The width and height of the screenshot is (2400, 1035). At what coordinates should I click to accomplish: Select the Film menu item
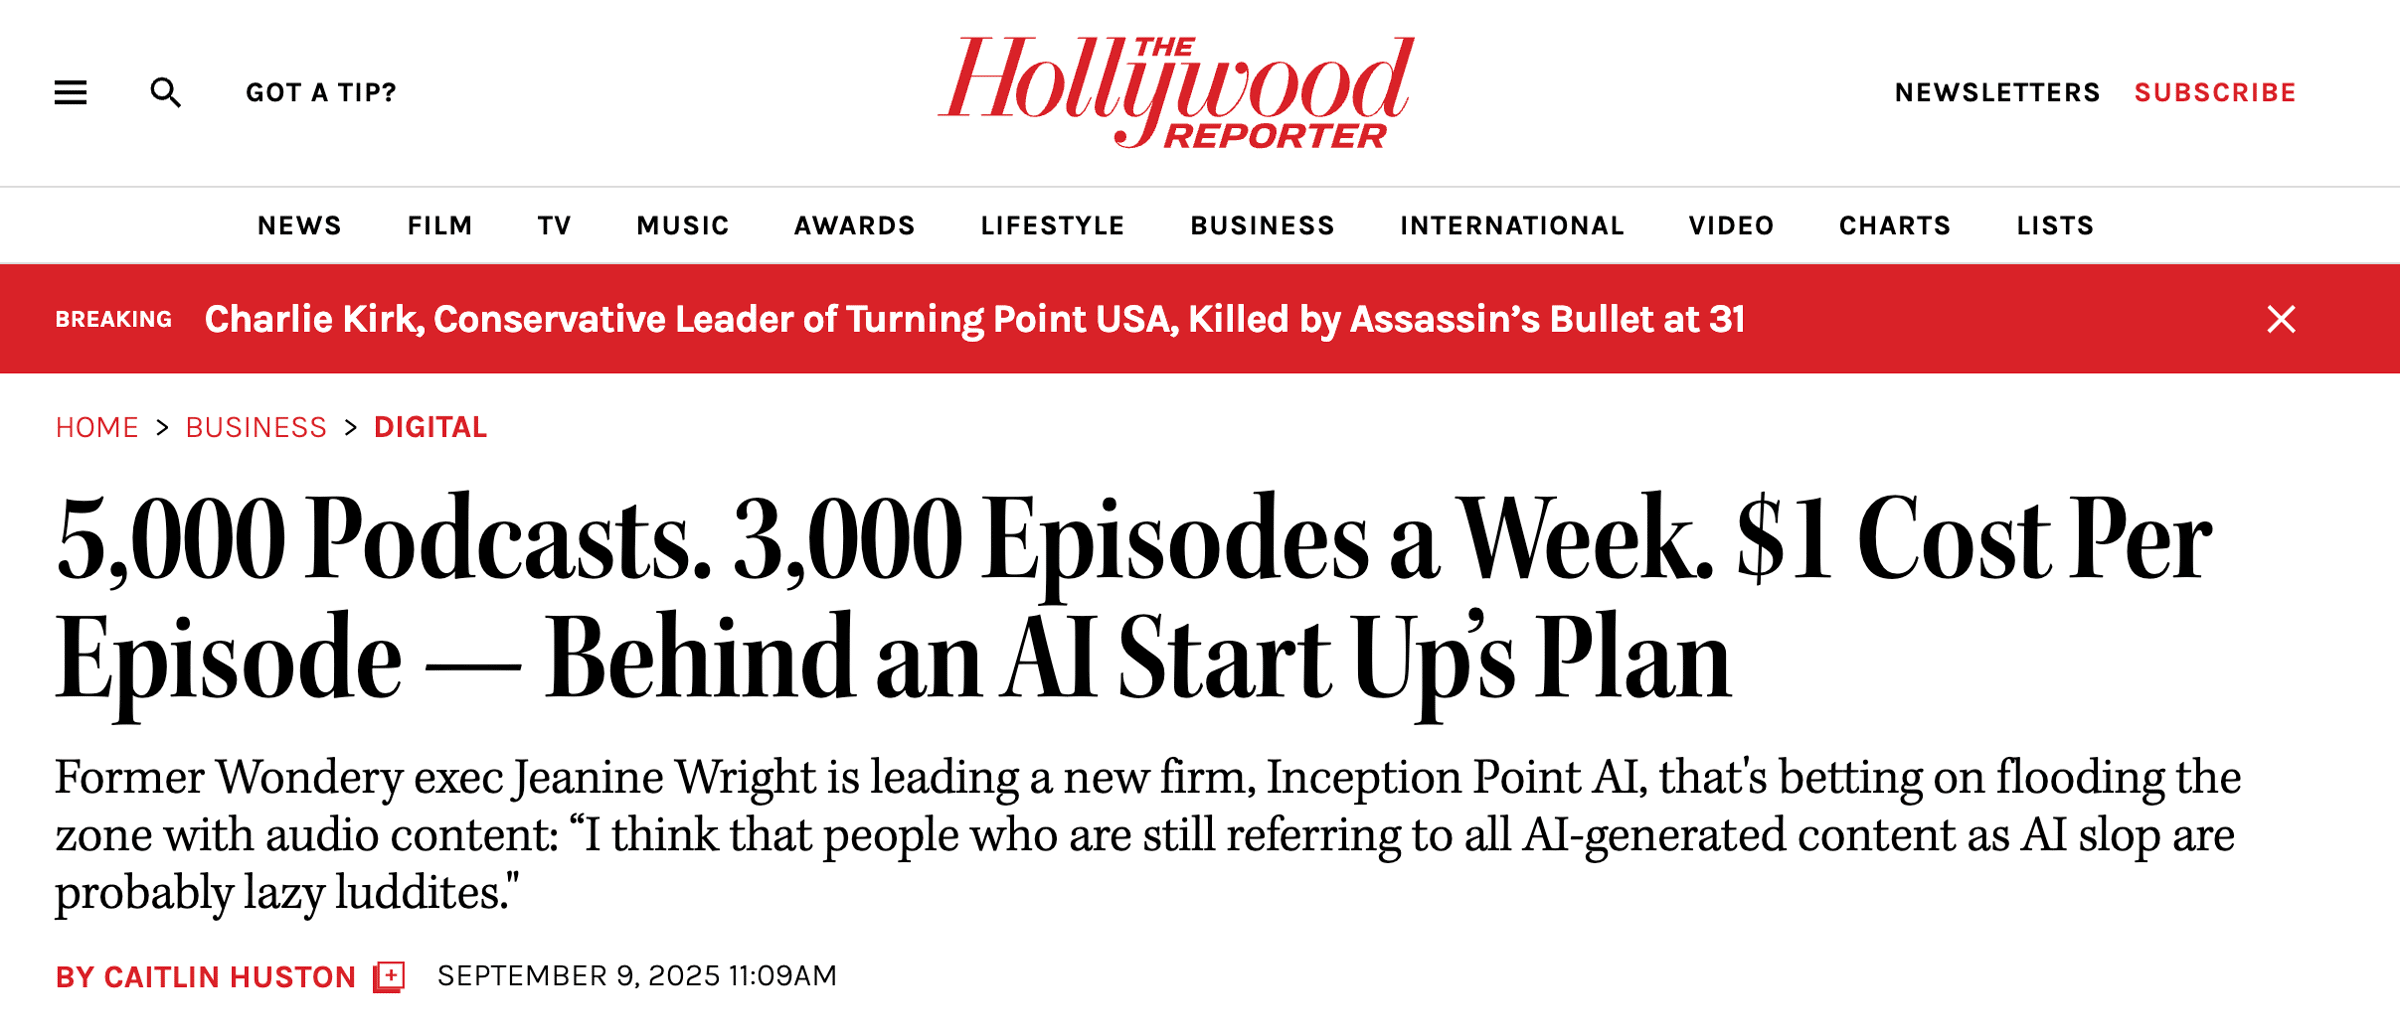pos(439,226)
